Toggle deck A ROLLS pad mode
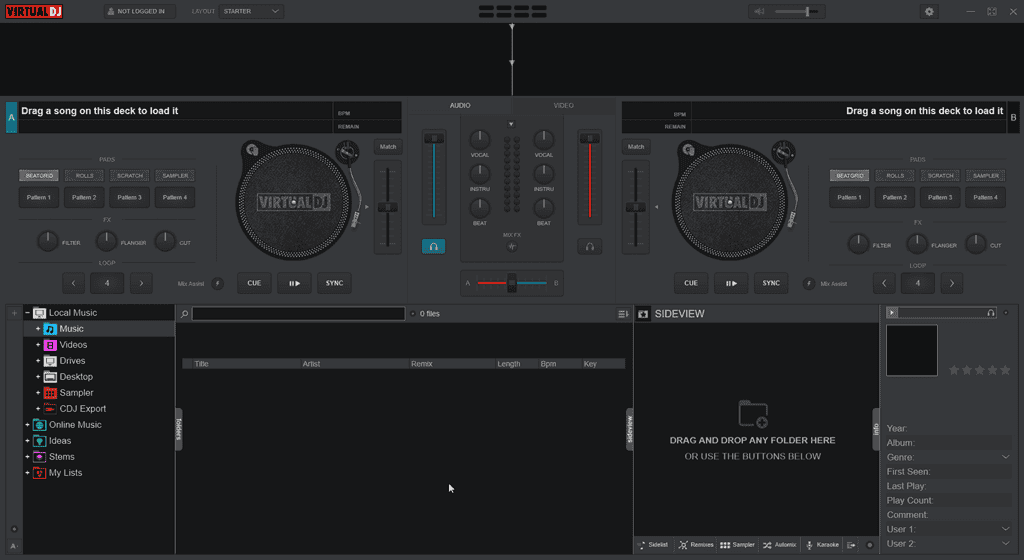Viewport: 1024px width, 560px height. (84, 176)
